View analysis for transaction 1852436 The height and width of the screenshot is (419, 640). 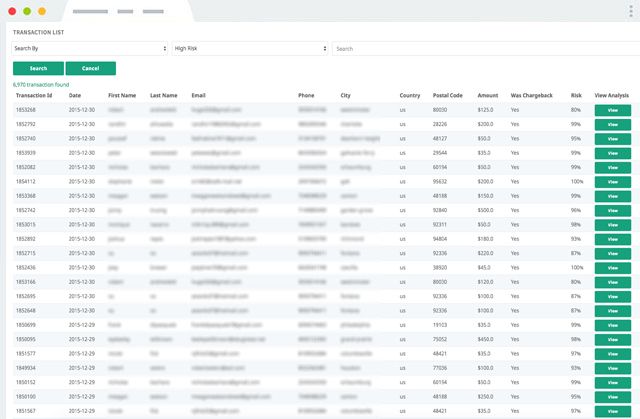[x=613, y=268]
